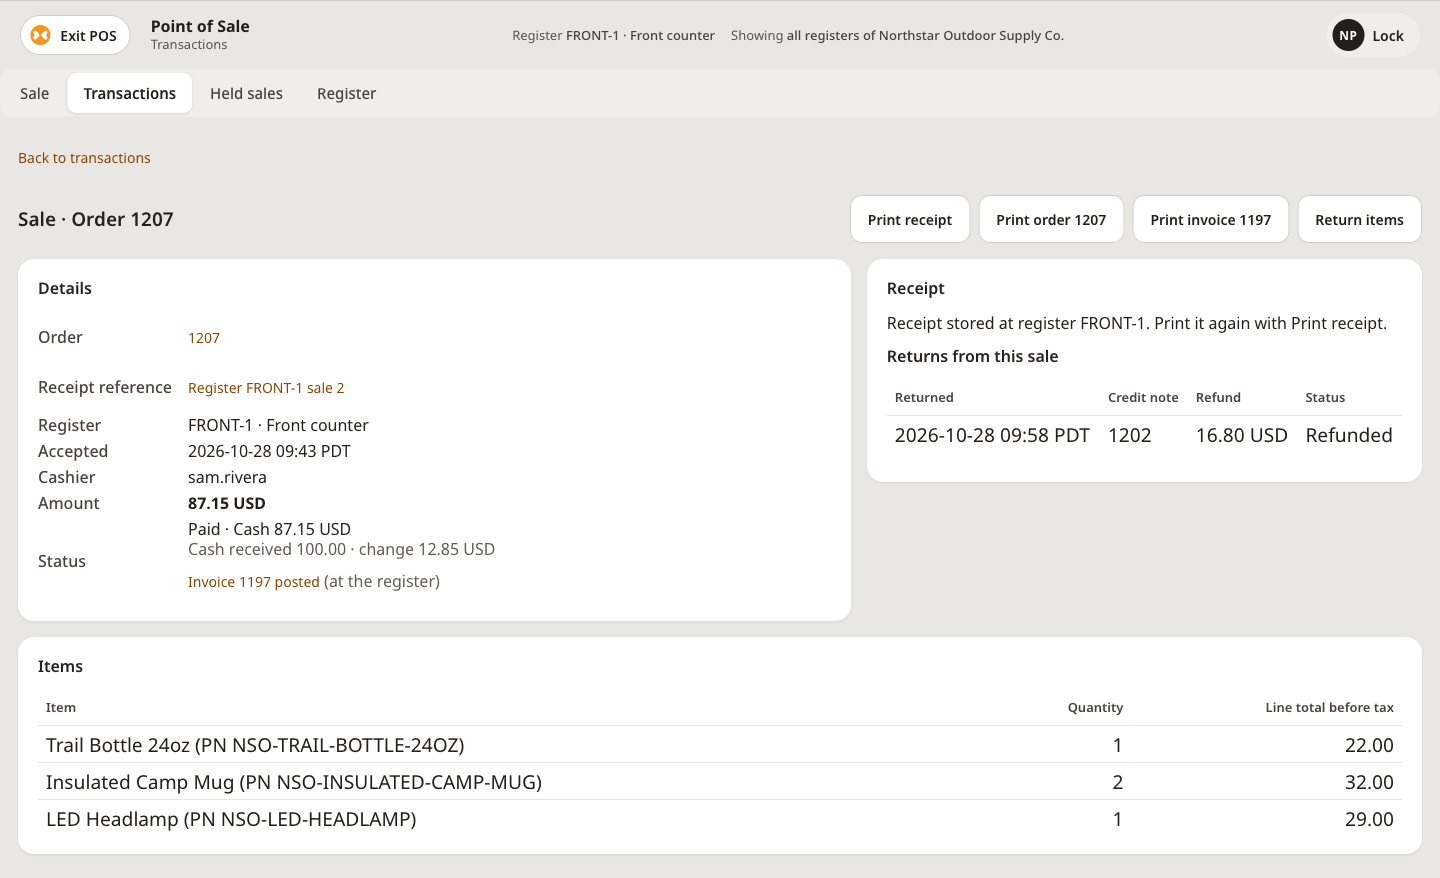Select credit note 1202 in returns table

1130,435
